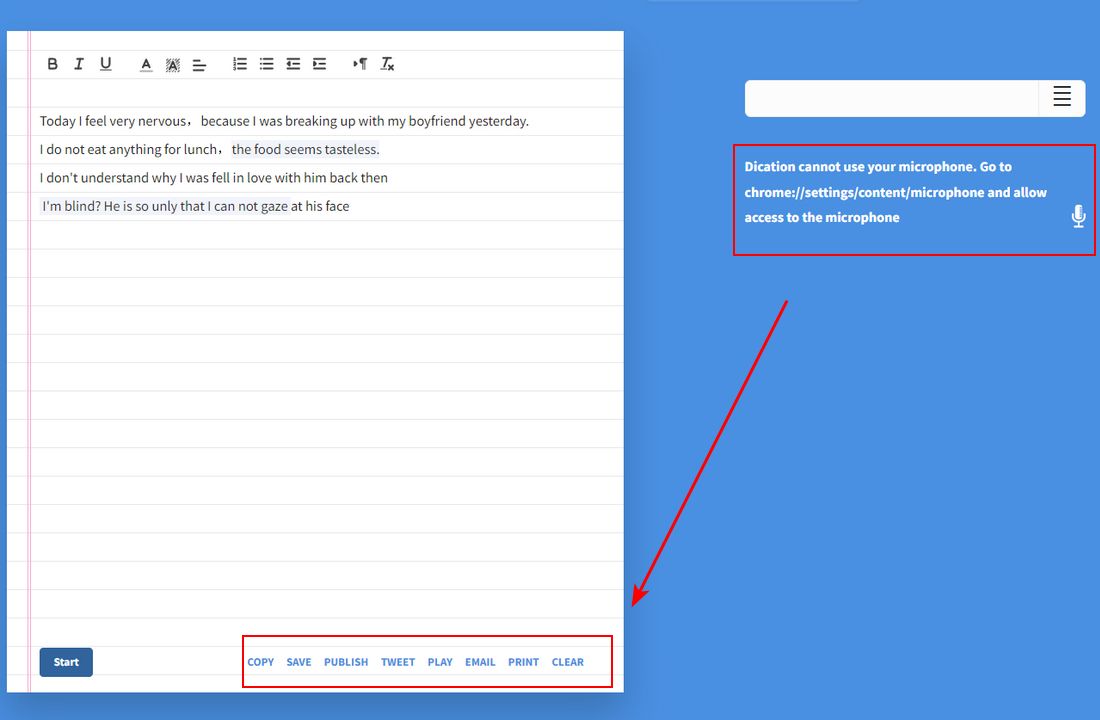Toggle right-to-left text direction
Viewport: 1100px width, 720px height.
[360, 64]
